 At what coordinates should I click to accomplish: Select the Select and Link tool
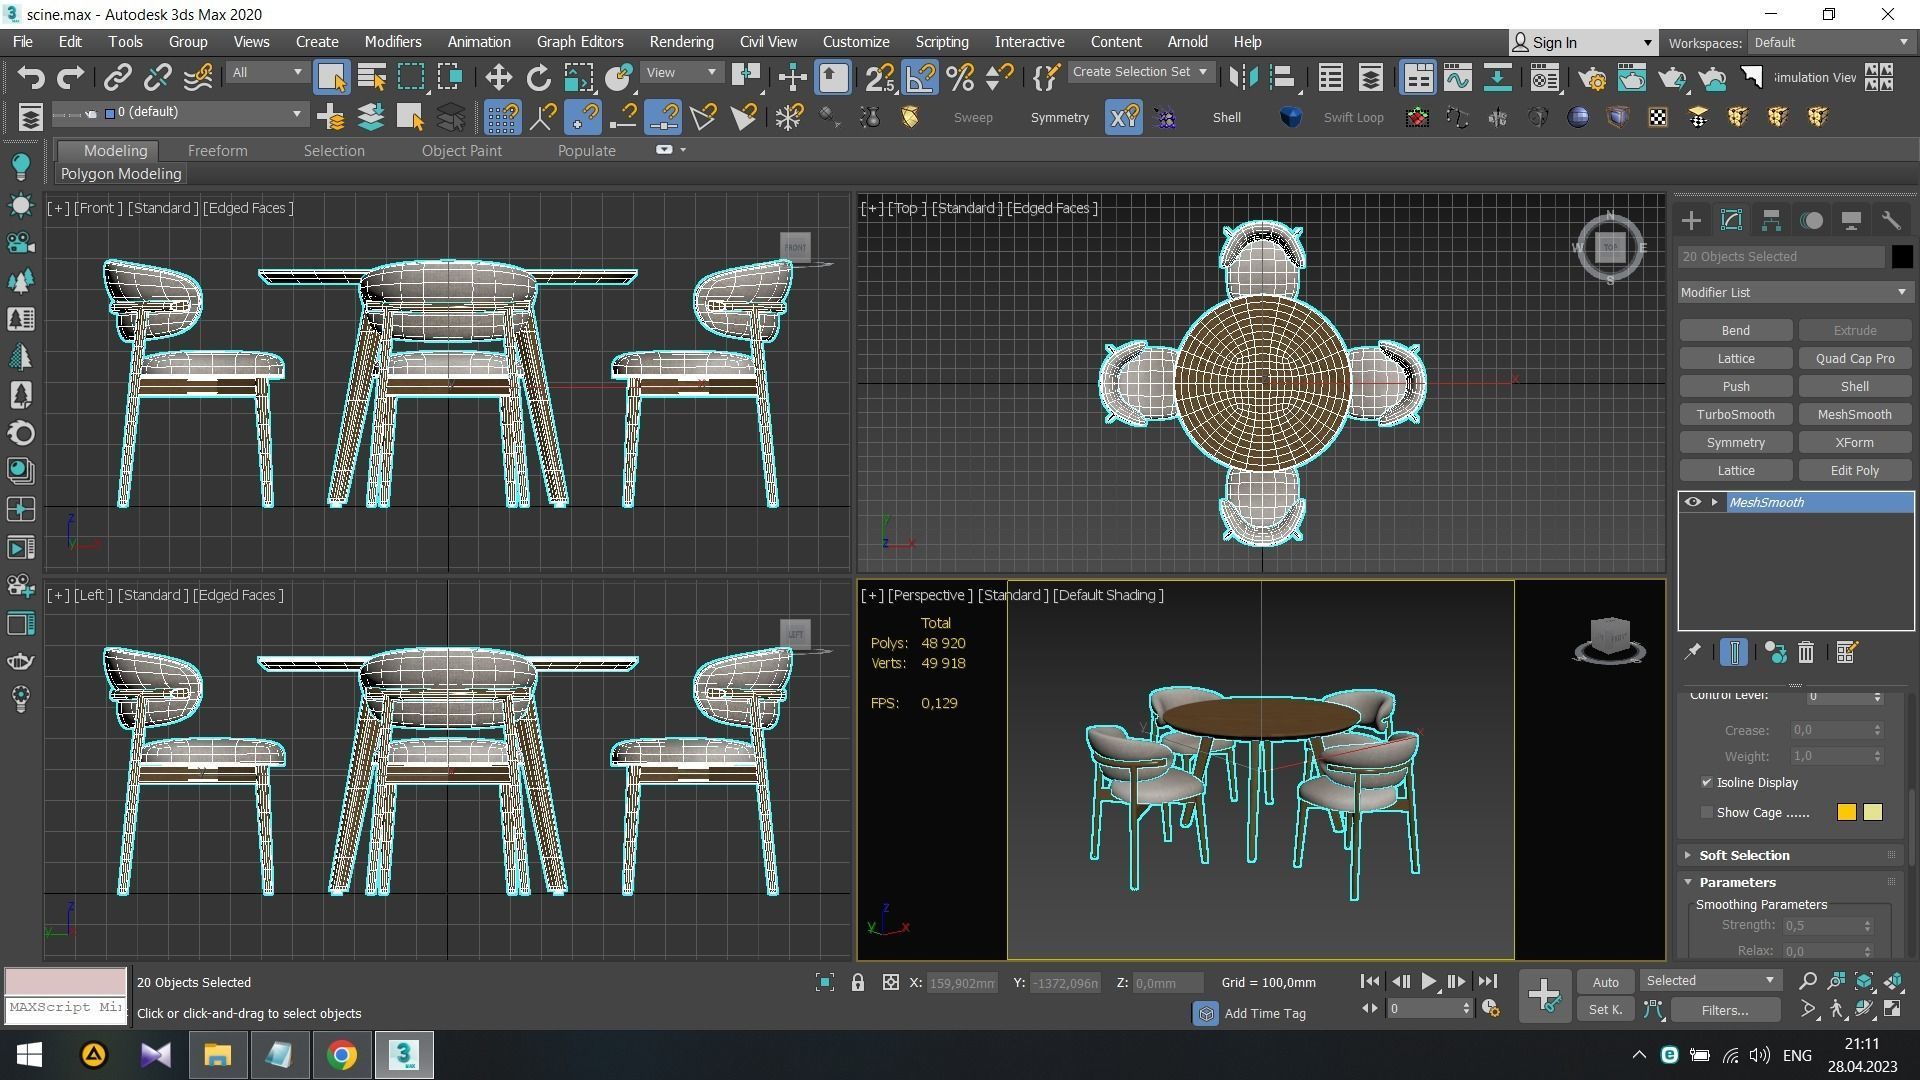(118, 78)
